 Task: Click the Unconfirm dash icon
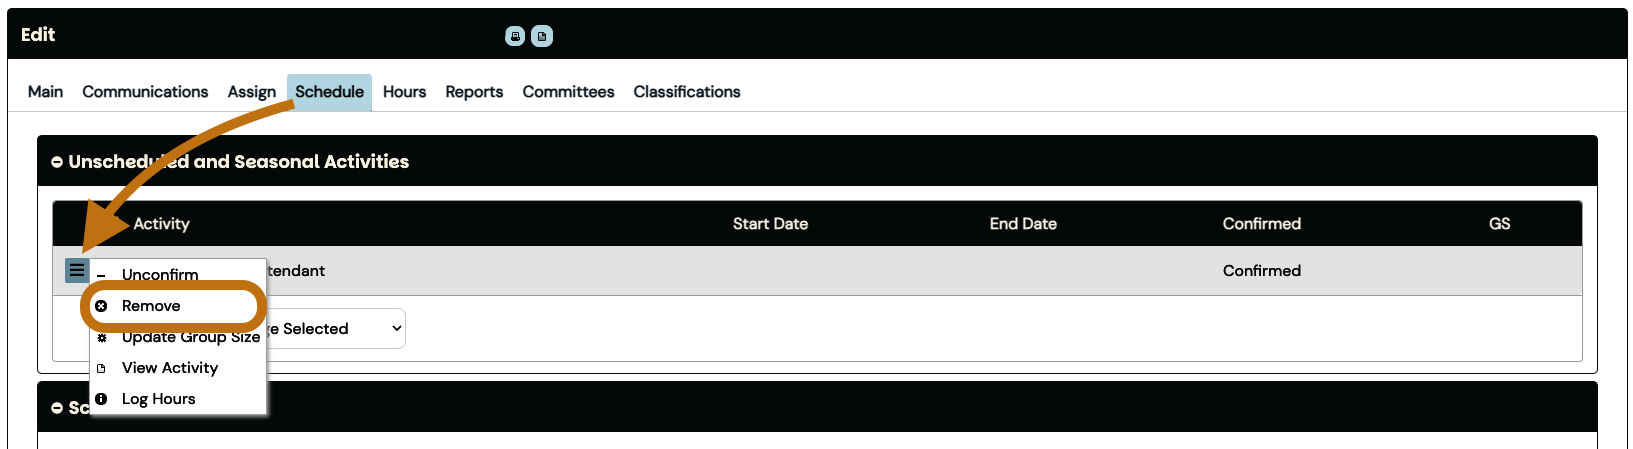point(101,275)
